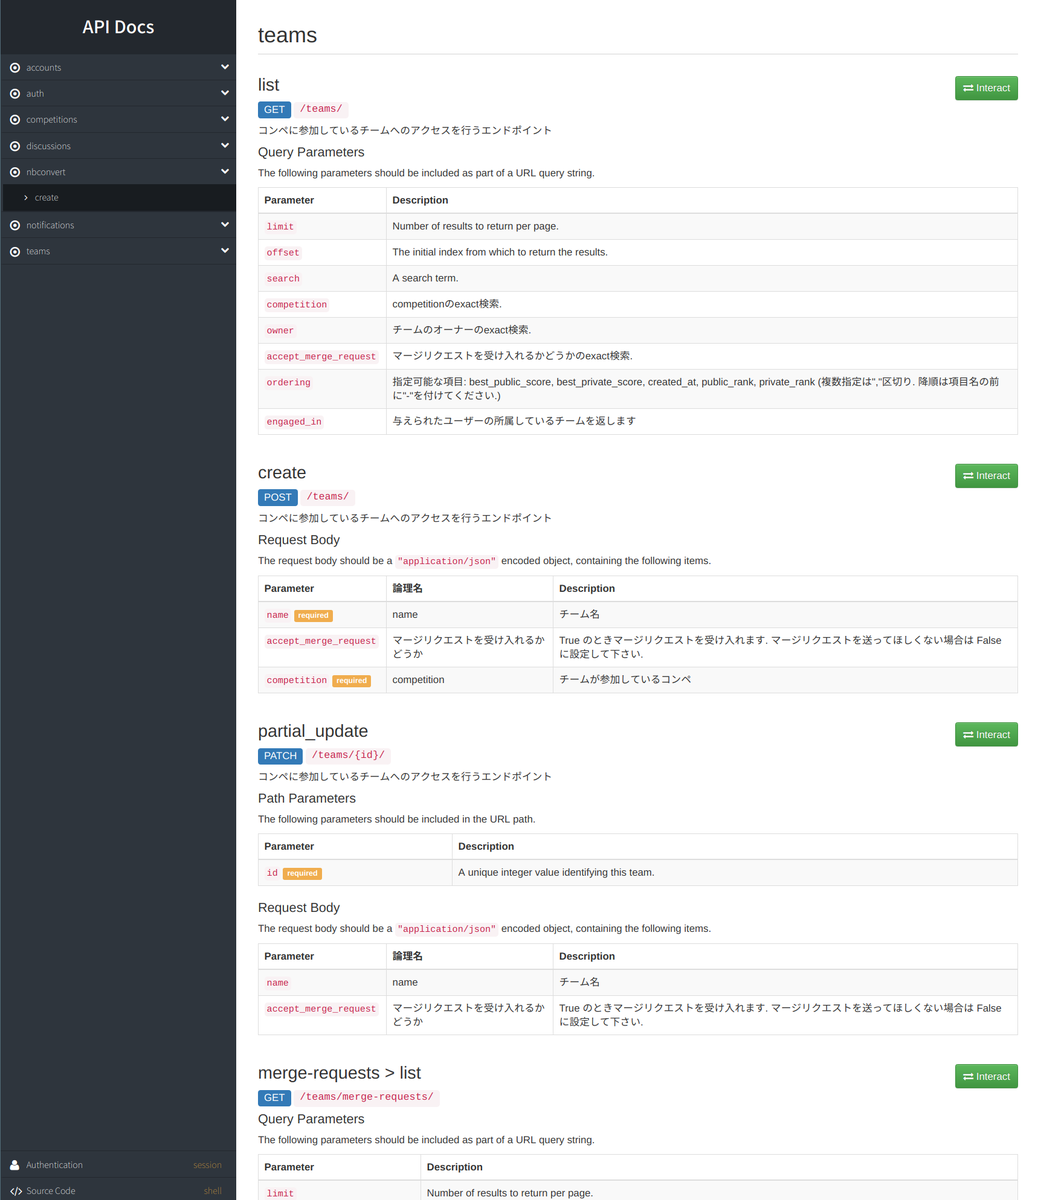Click Interact button for create endpoint
This screenshot has height=1200, width=1038.
[x=986, y=476]
